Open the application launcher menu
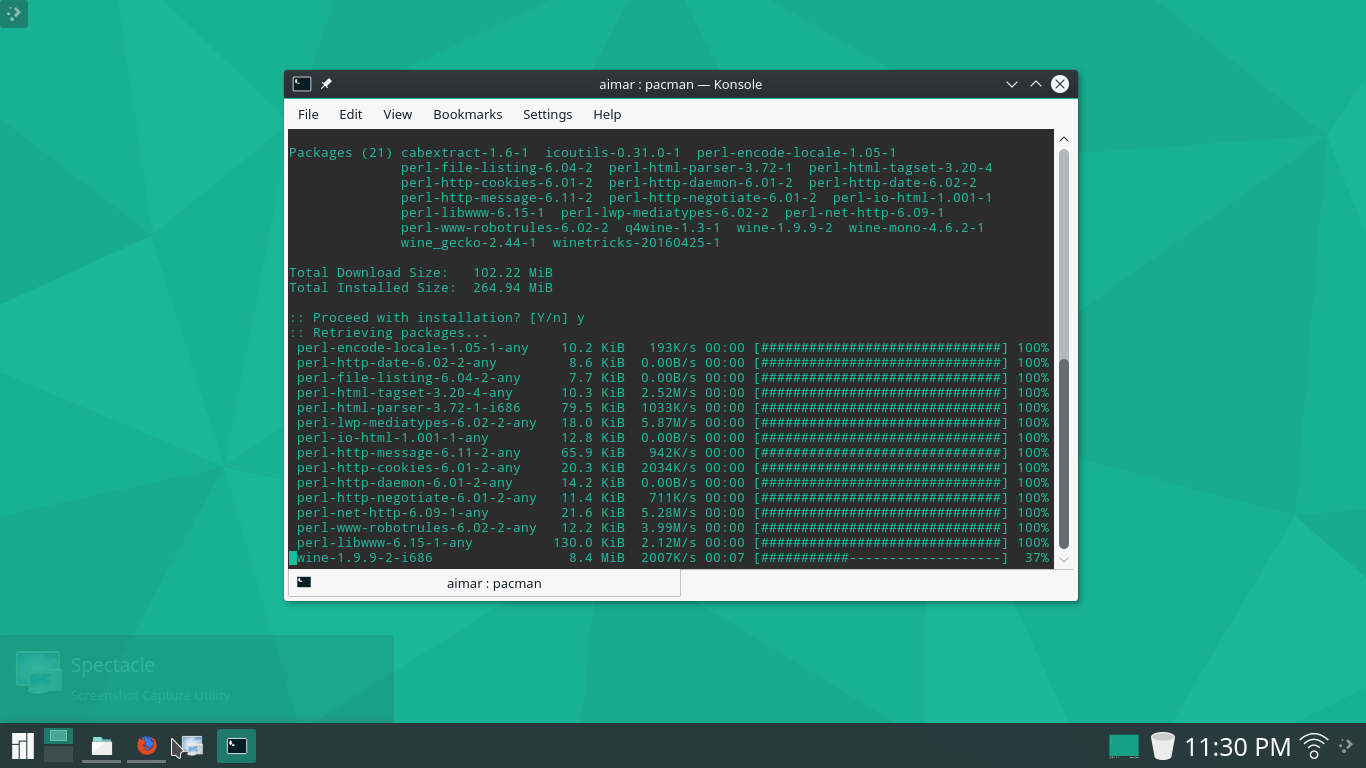The height and width of the screenshot is (768, 1366). (x=21, y=745)
